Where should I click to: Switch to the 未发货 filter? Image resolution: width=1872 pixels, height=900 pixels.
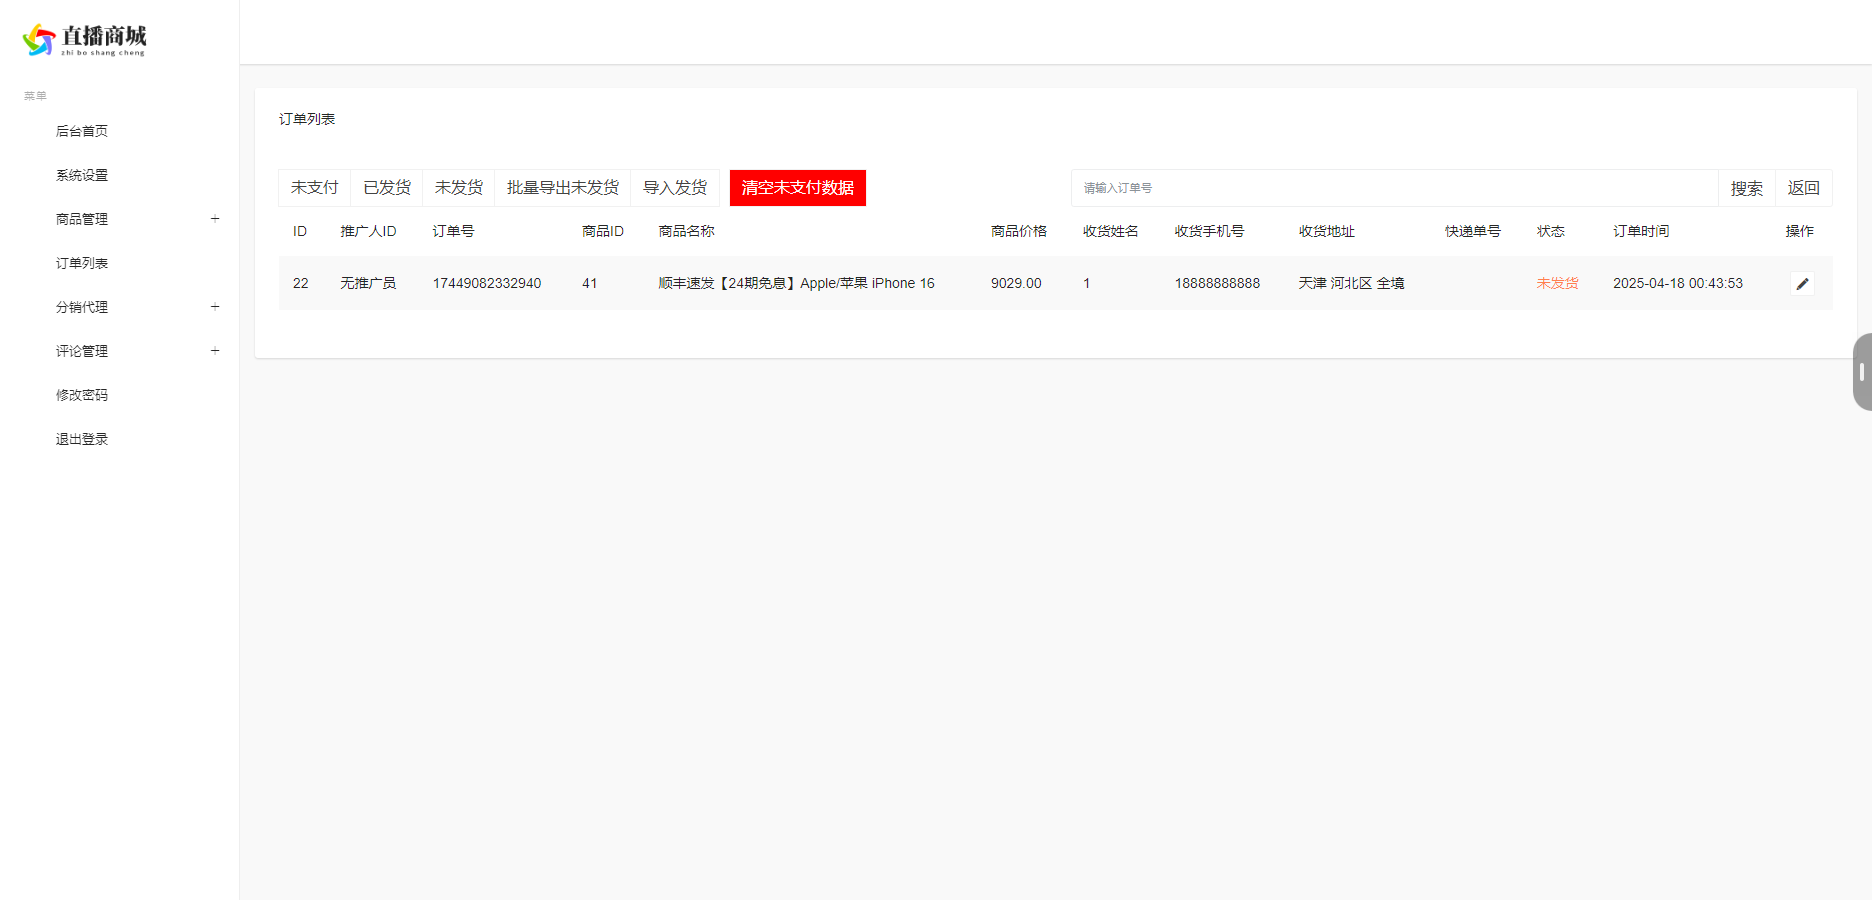pos(458,188)
